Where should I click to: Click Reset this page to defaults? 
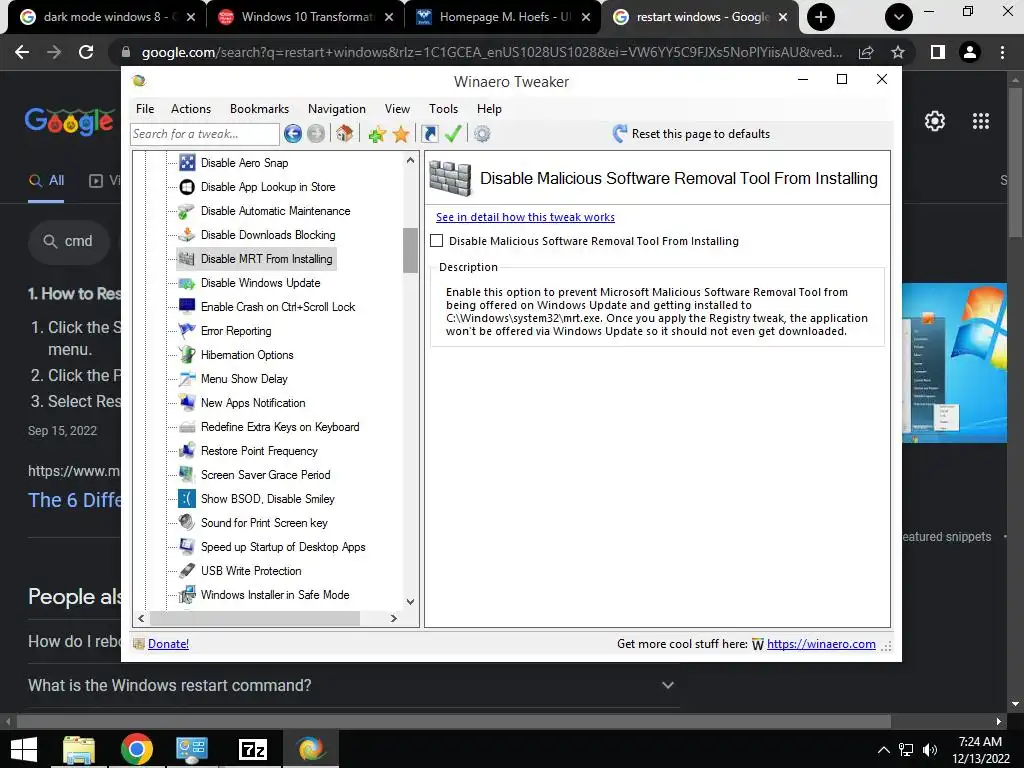pos(692,134)
